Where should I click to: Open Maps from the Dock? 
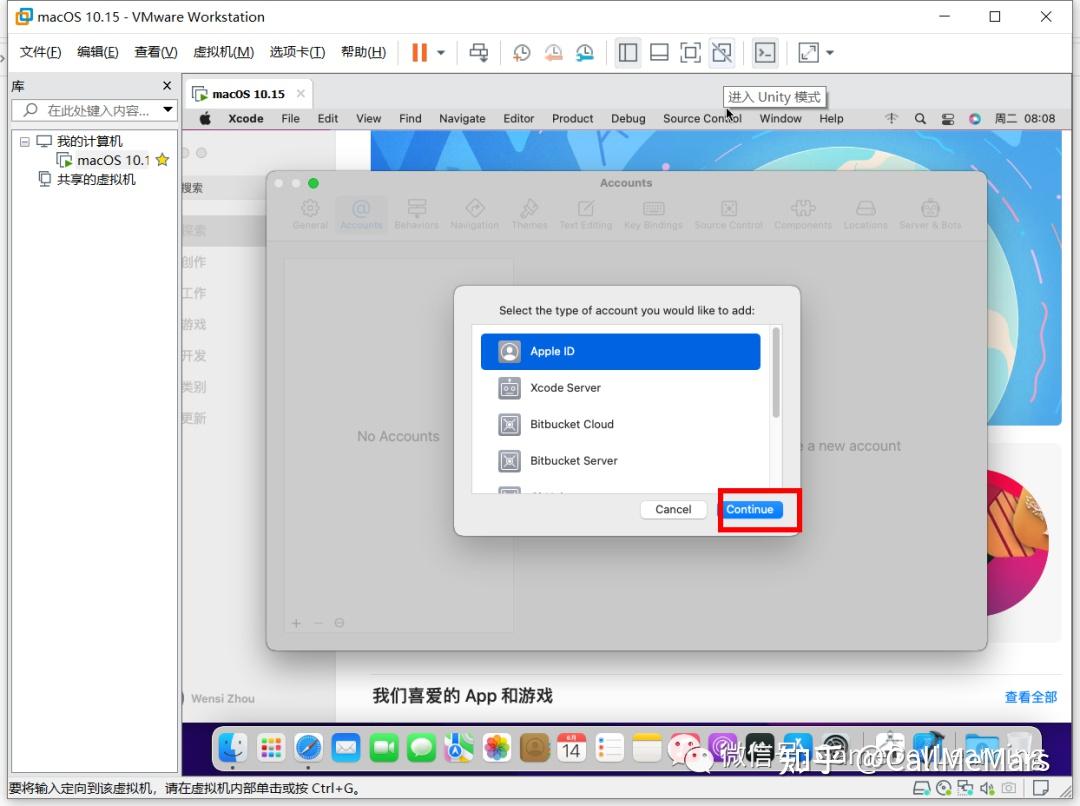click(459, 747)
